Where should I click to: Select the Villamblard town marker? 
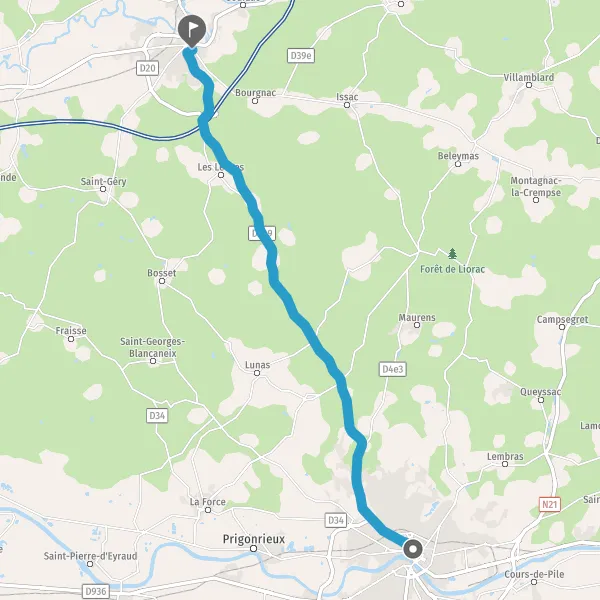coord(529,85)
